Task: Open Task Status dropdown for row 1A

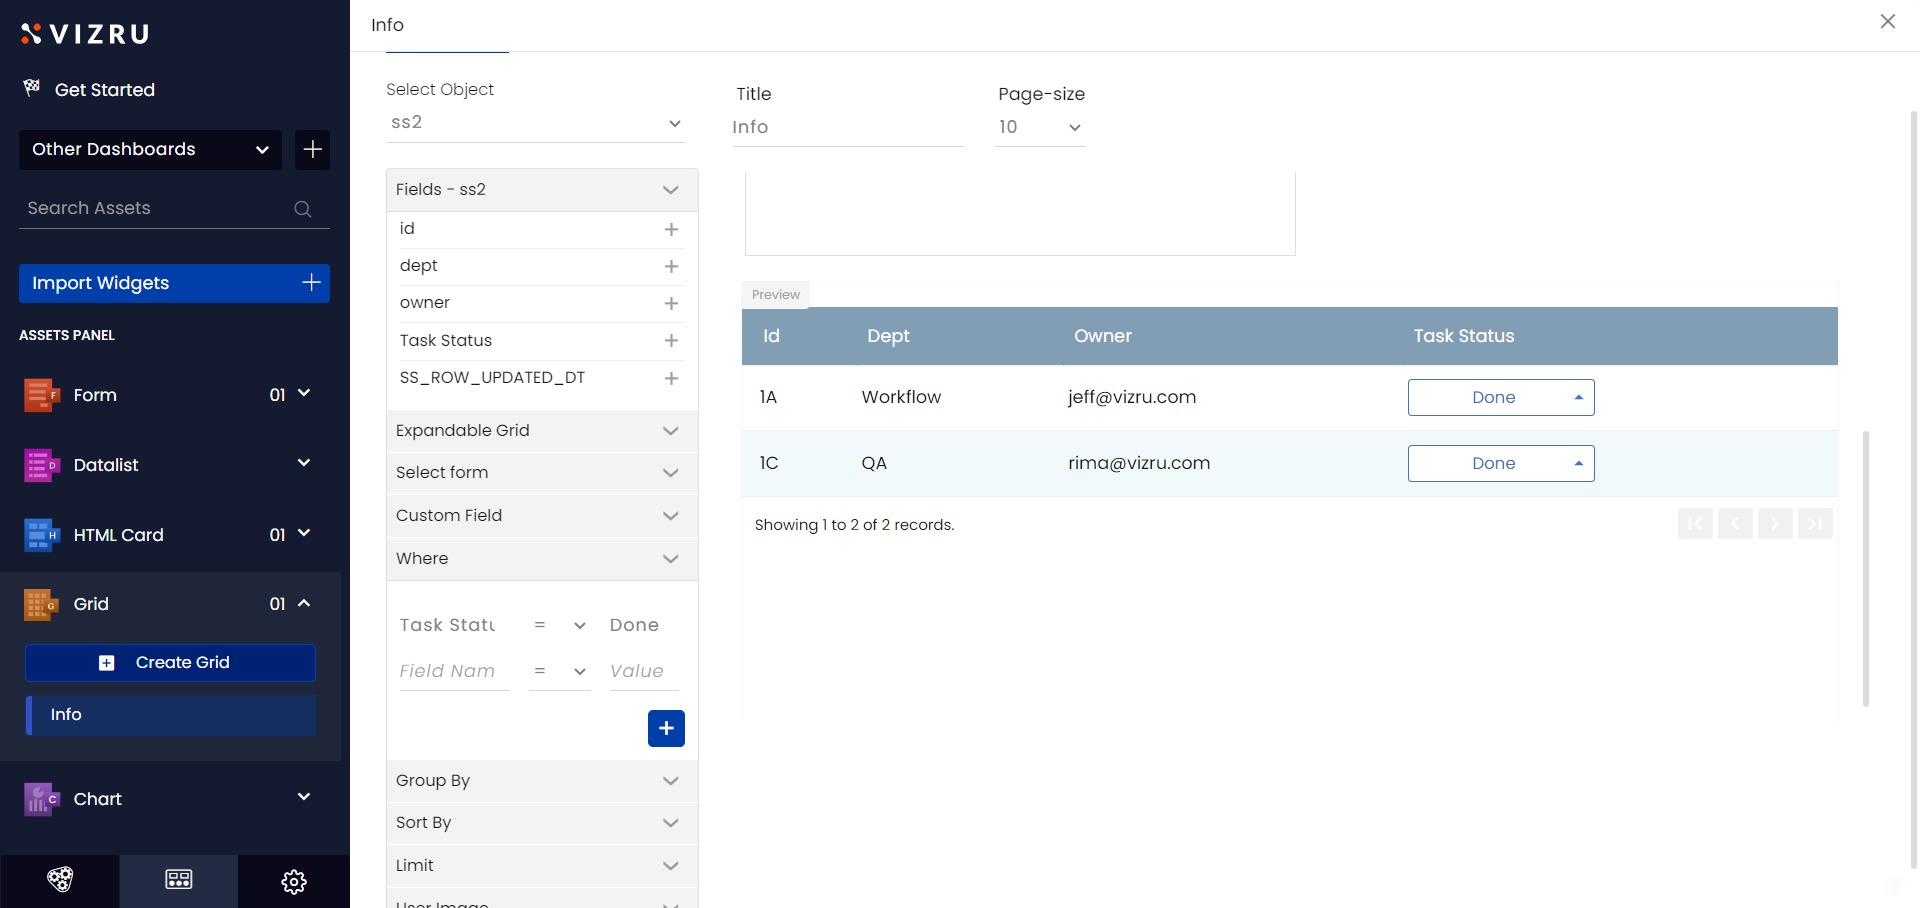Action: pos(1500,397)
